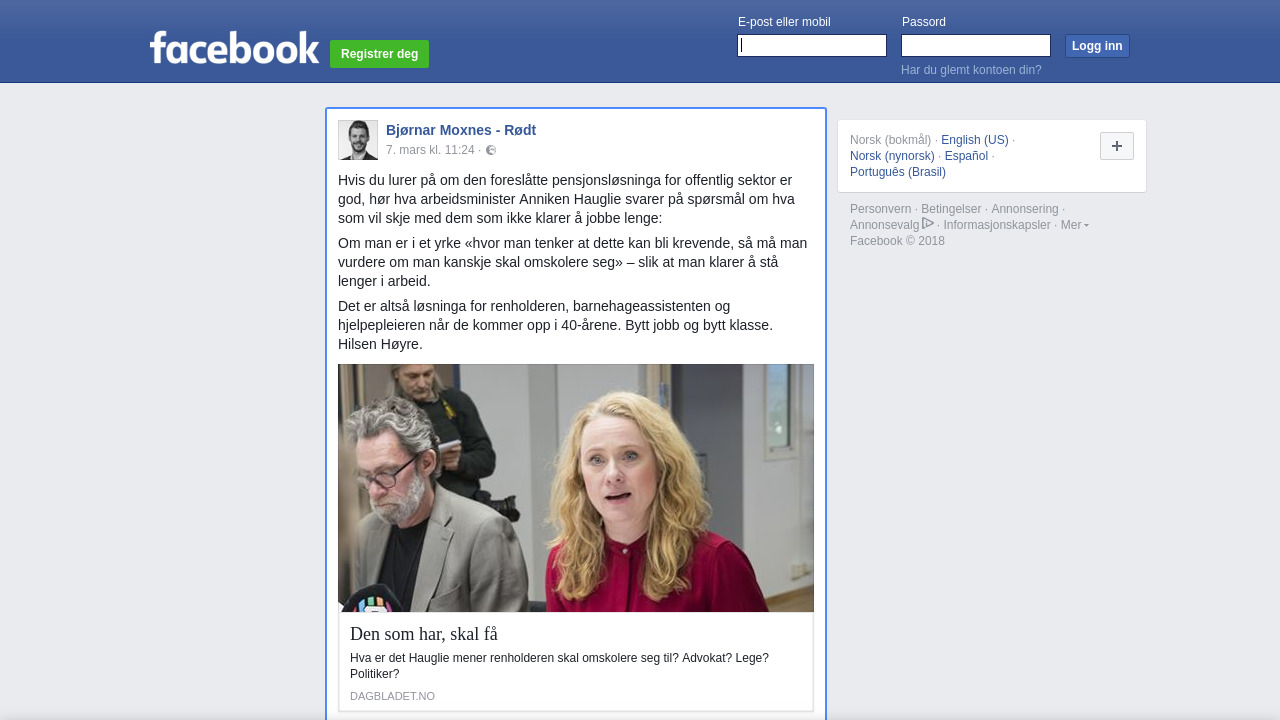Switch language to Español
1280x720 pixels.
966,156
